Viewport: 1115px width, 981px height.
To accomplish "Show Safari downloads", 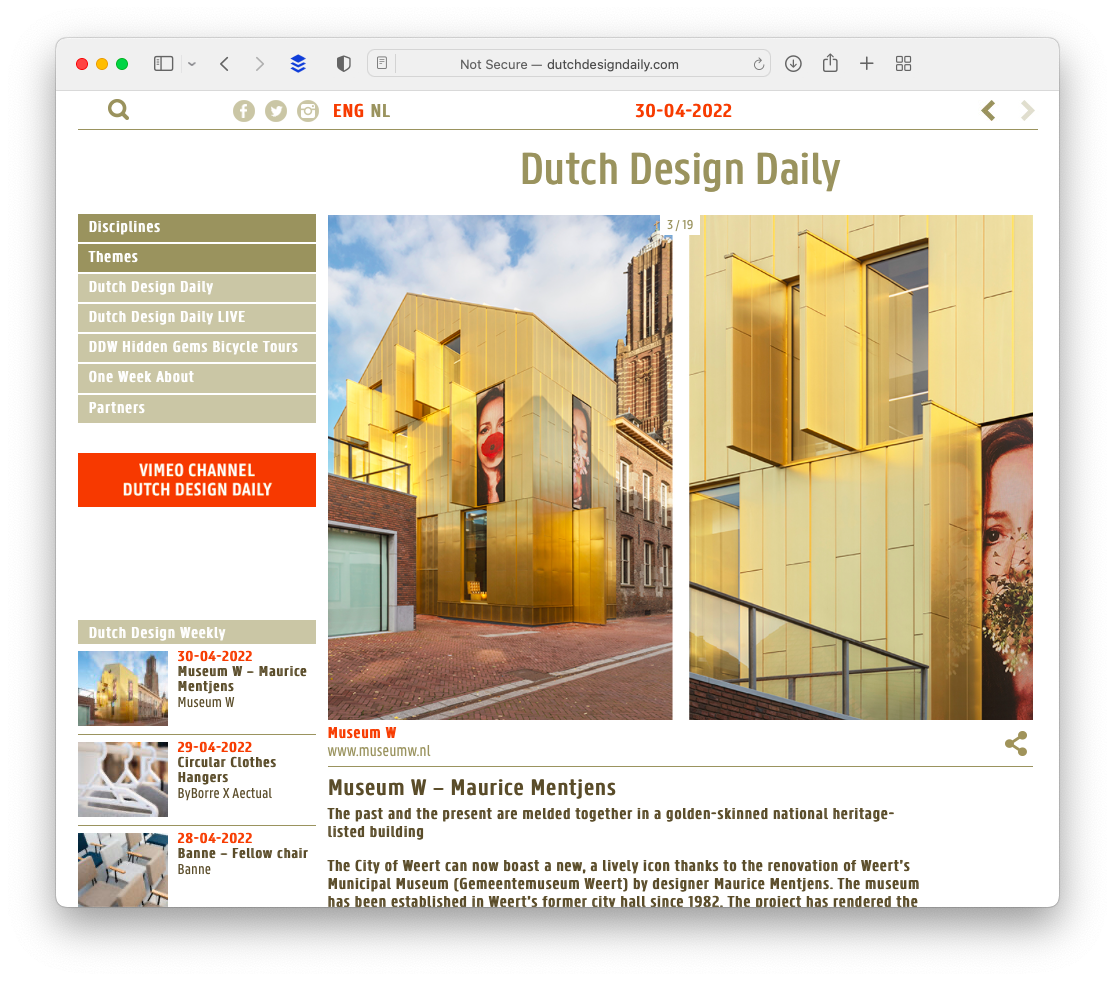I will (x=794, y=64).
